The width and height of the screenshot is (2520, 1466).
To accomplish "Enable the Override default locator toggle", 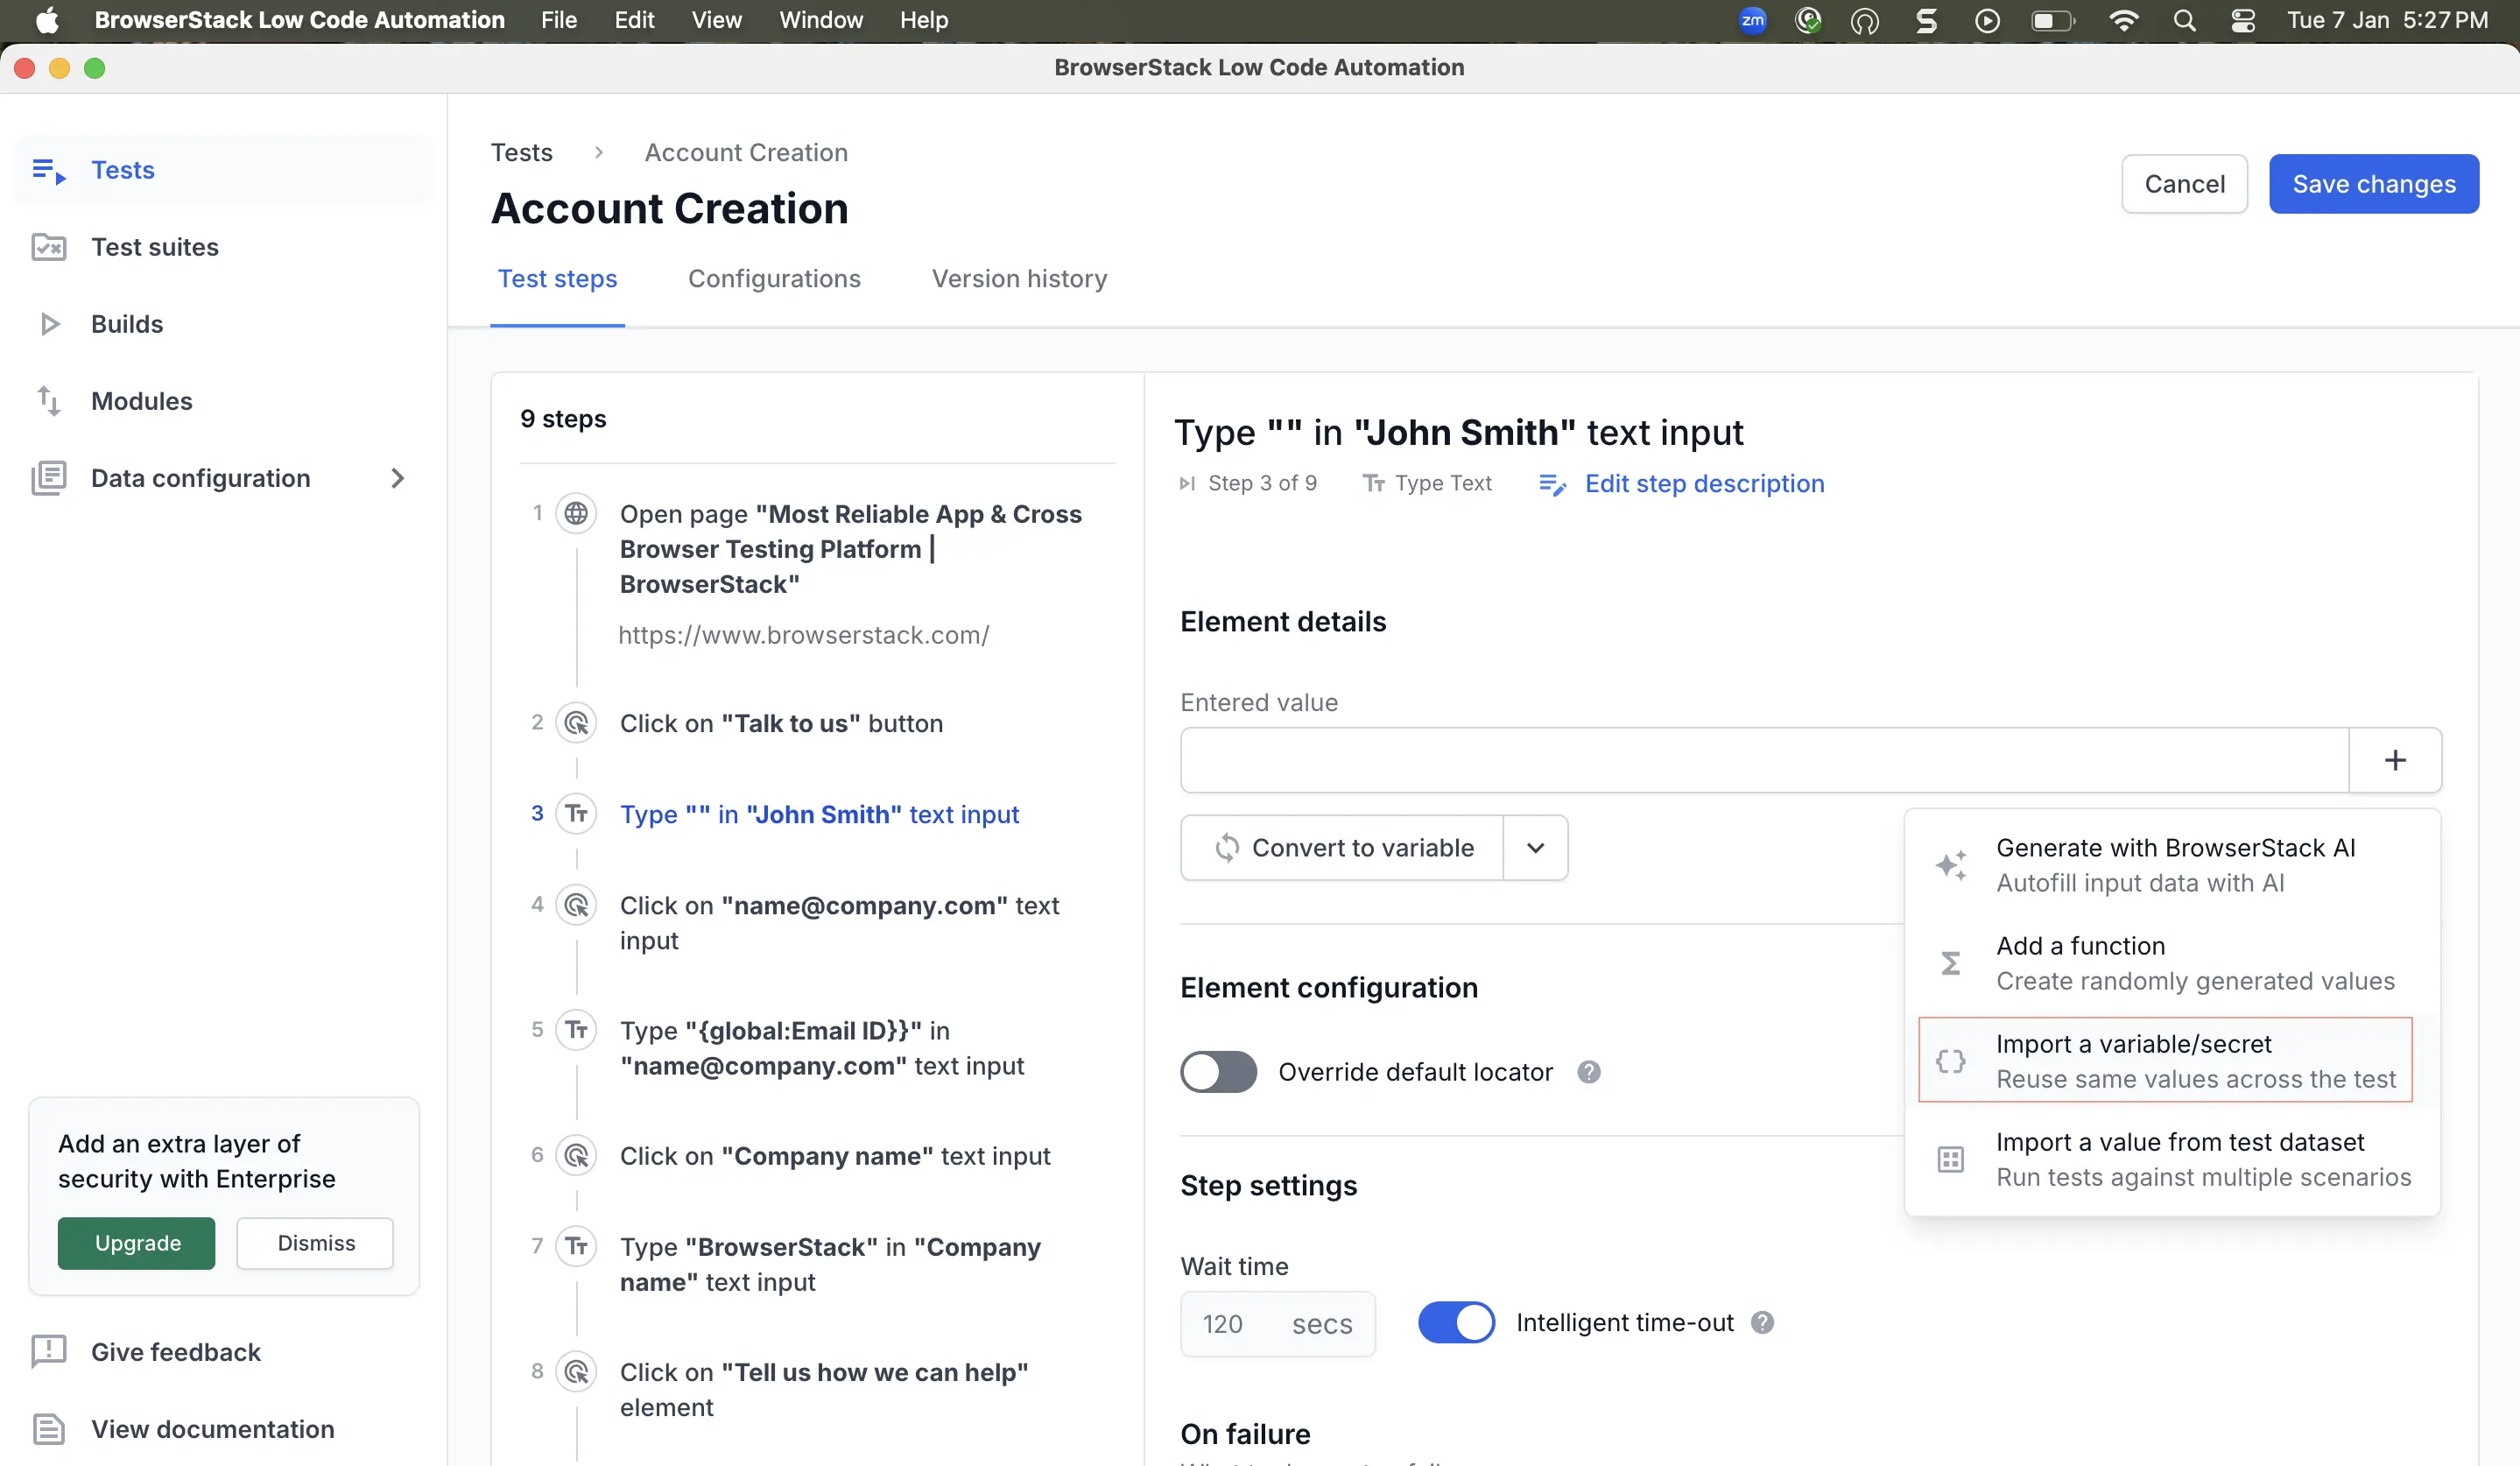I will [x=1218, y=1072].
